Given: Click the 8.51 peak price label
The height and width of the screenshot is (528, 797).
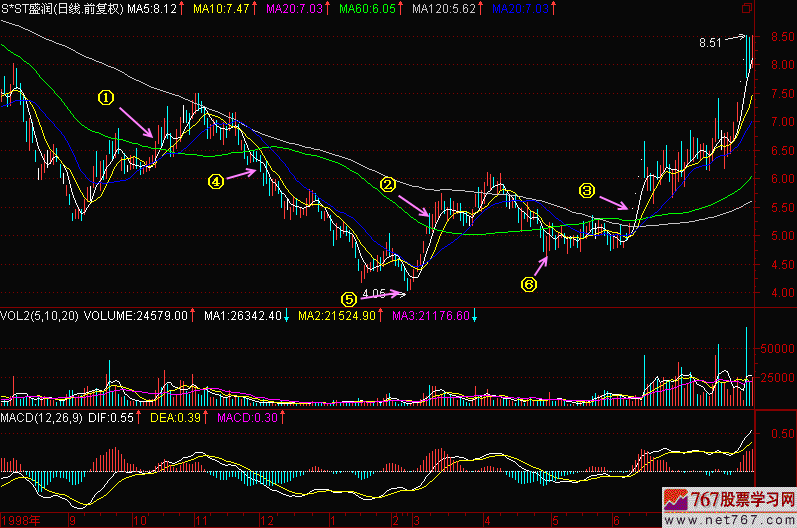Looking at the screenshot, I should tap(709, 43).
